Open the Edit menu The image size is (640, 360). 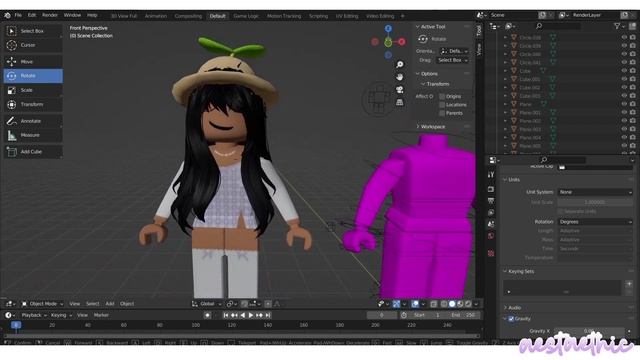point(32,16)
